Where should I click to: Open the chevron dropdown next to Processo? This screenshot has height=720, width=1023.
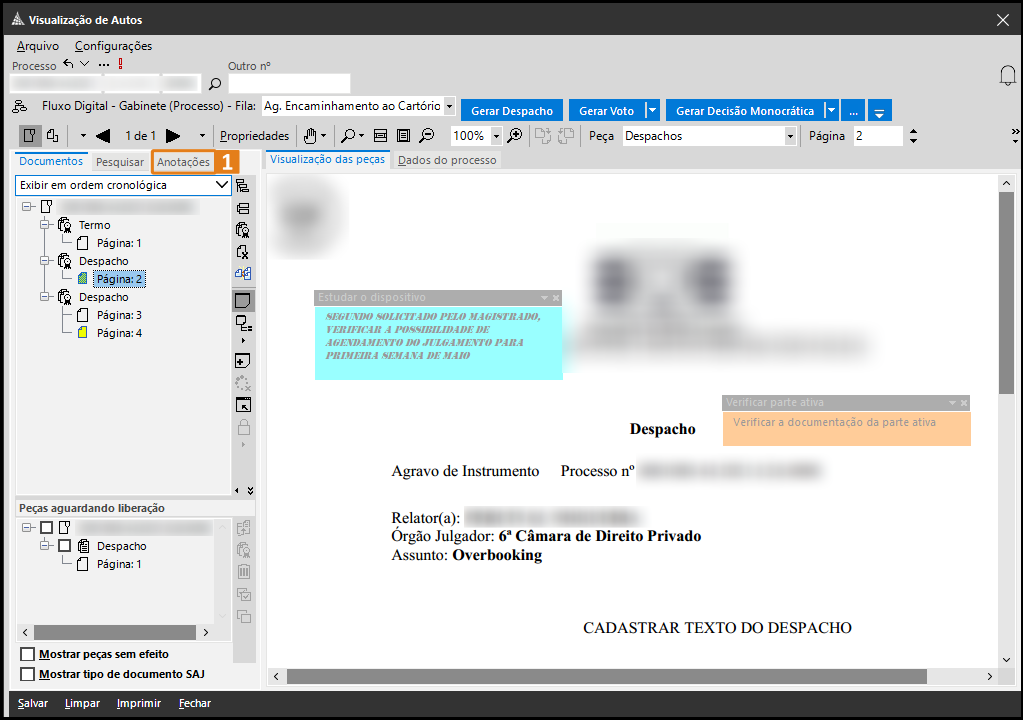(84, 64)
